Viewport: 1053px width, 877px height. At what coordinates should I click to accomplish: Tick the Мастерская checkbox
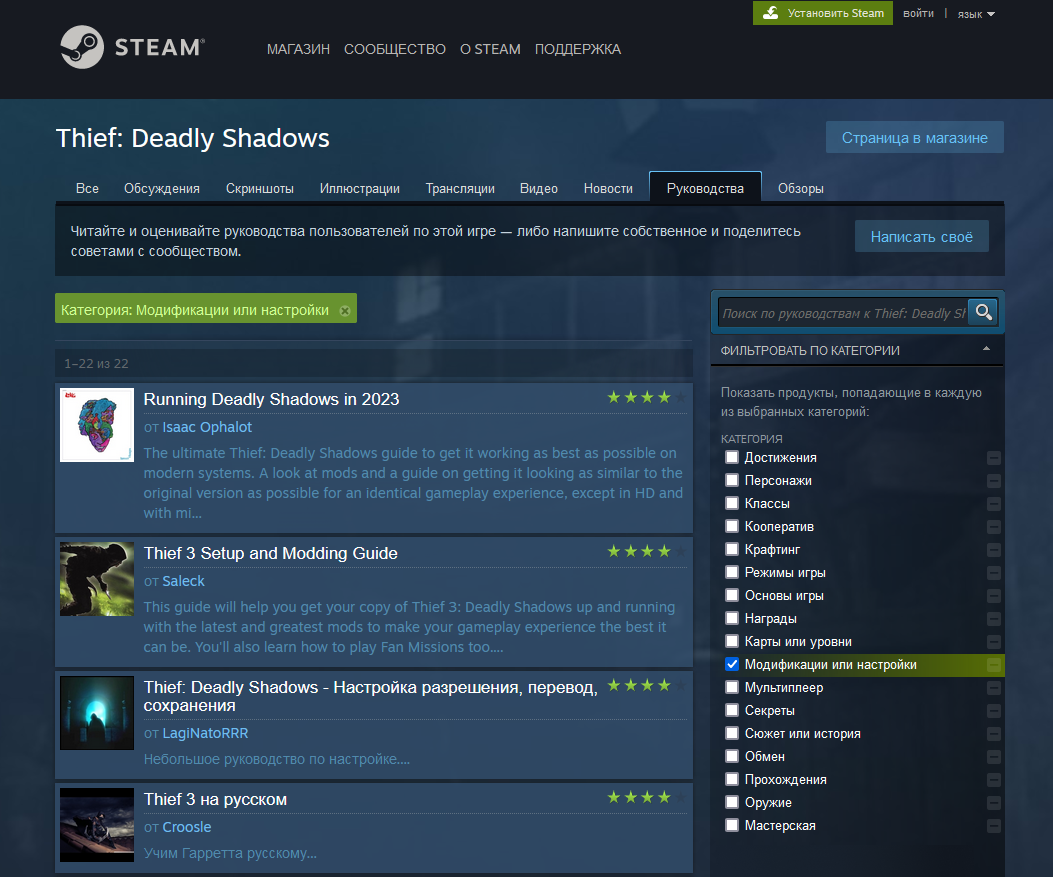(x=732, y=825)
